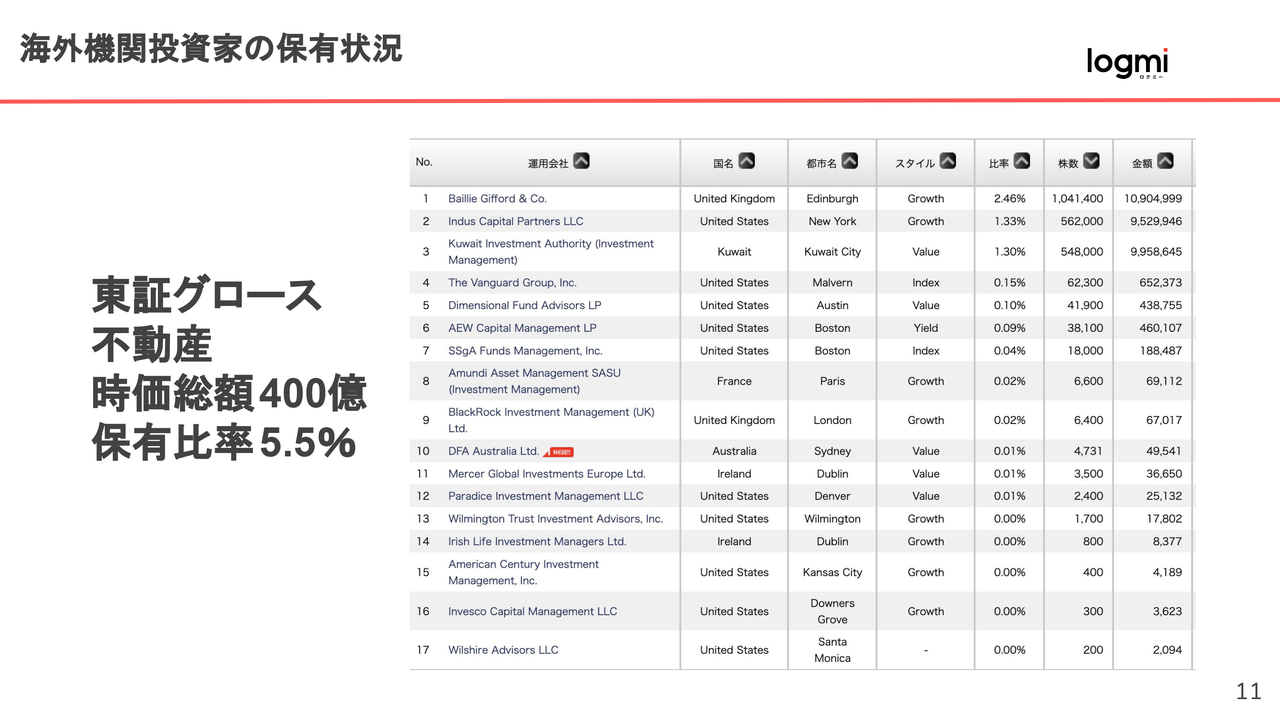Open SSgA Funds Management, Inc. link

(525, 351)
